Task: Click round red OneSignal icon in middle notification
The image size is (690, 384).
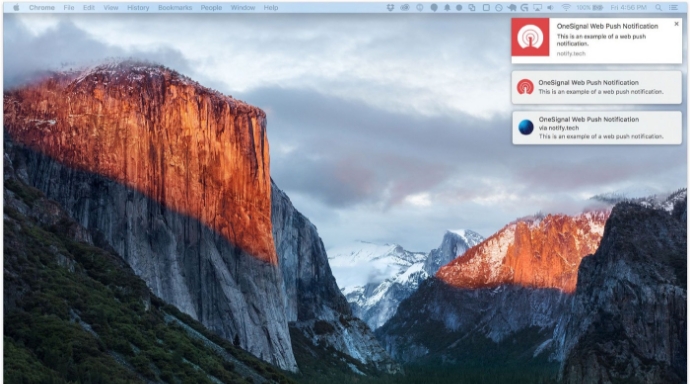Action: click(x=525, y=87)
